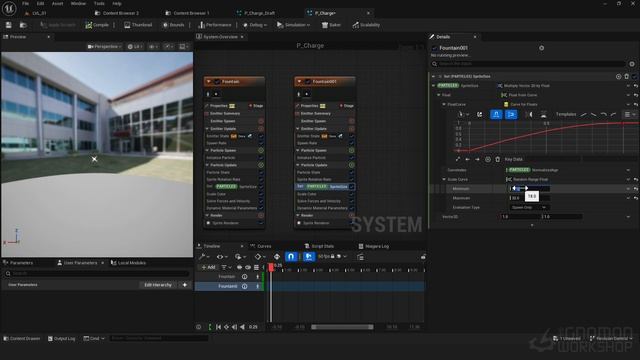Switch to the Curves tab
The image size is (640, 360).
[261, 246]
